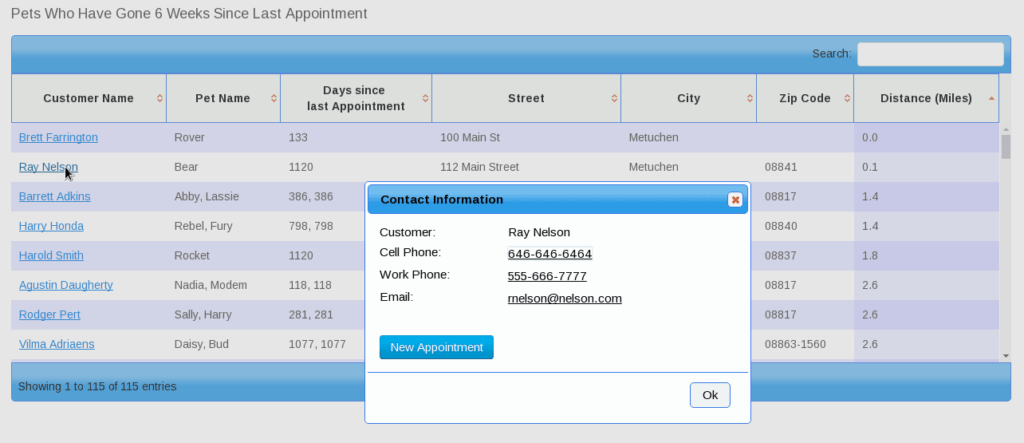Viewport: 1024px width, 443px height.
Task: Open work phone link 555-666-7777
Action: tap(547, 276)
